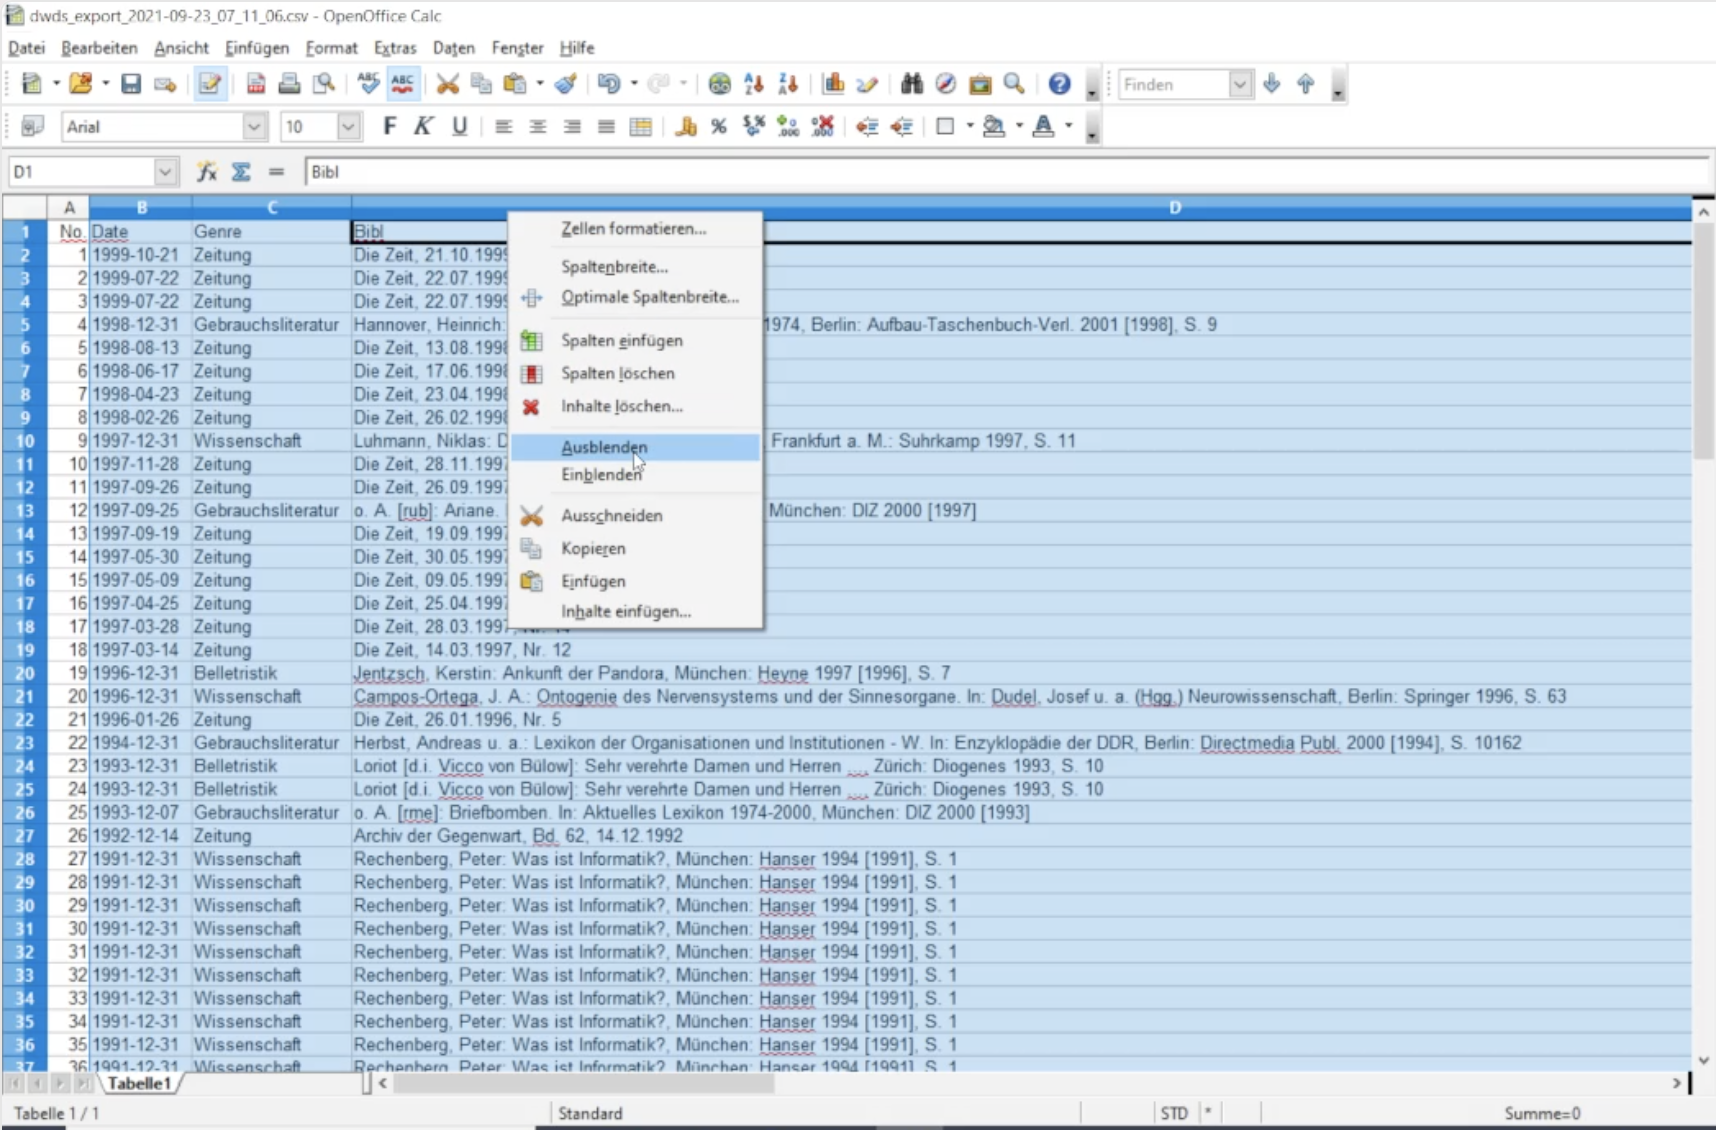
Task: Sort ascending icon
Action: 754,84
